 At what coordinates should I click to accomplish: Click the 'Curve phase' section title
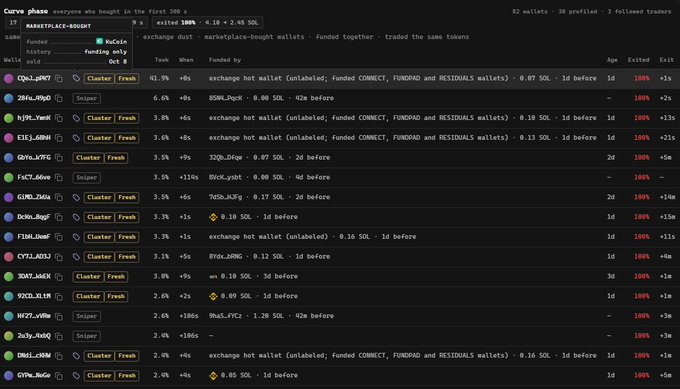tap(26, 11)
